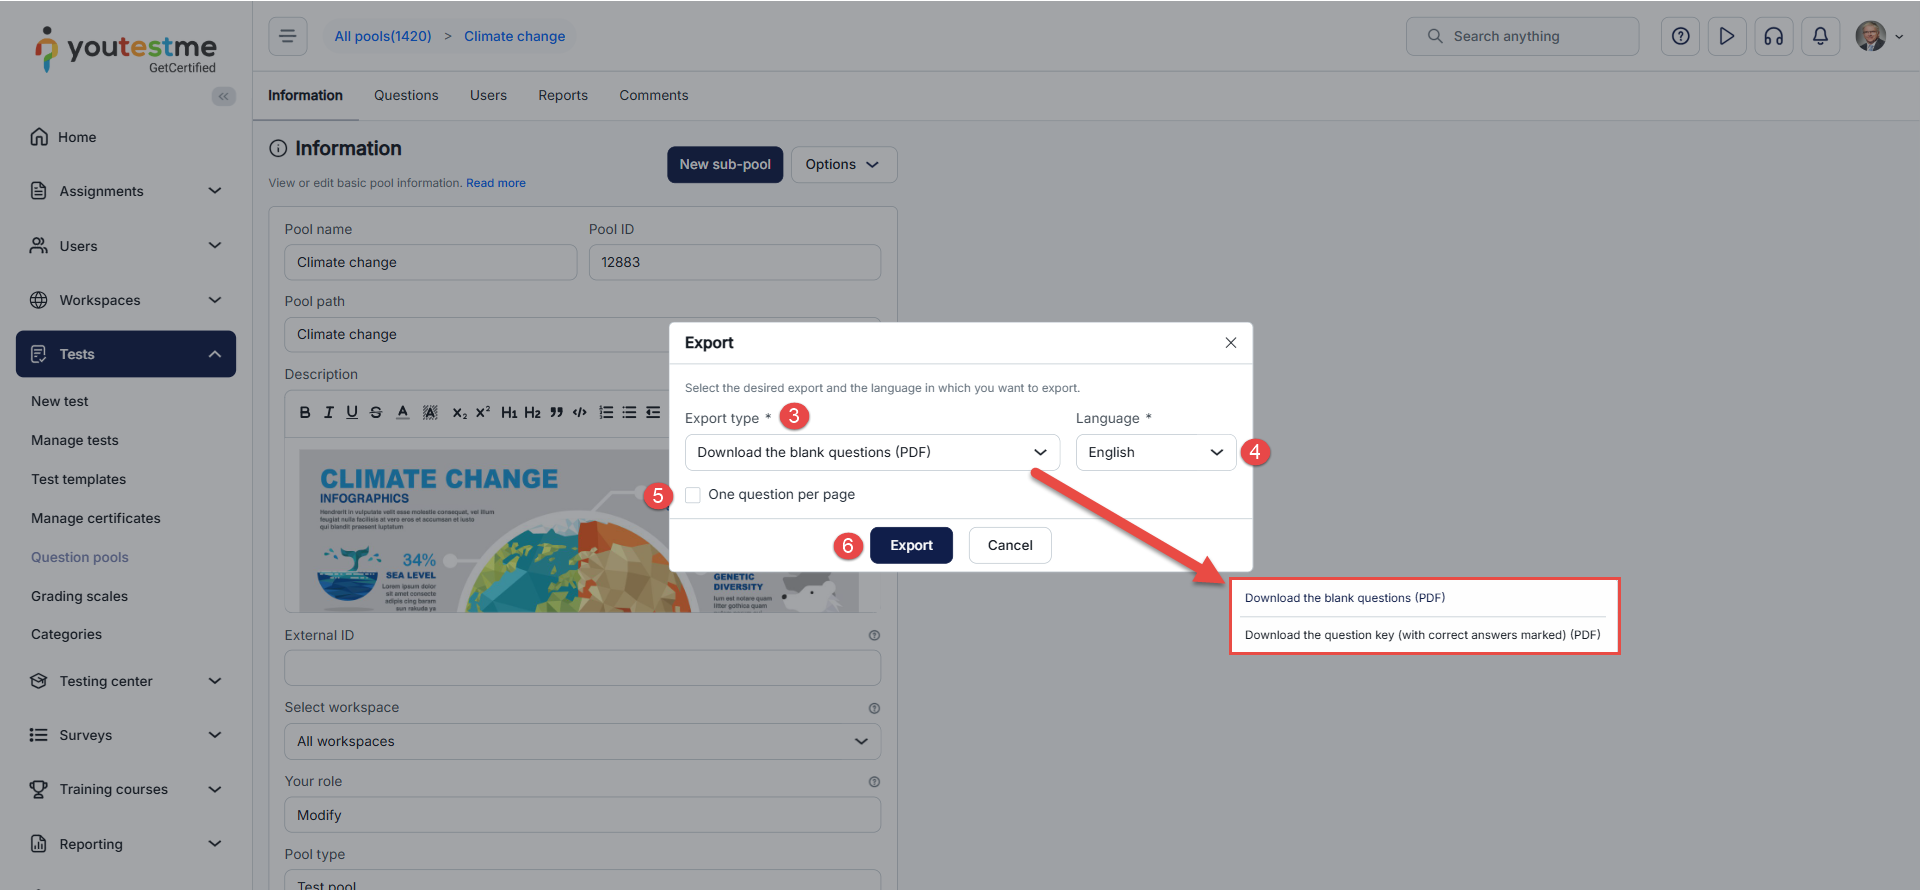Click the help question mark icon

(1680, 36)
